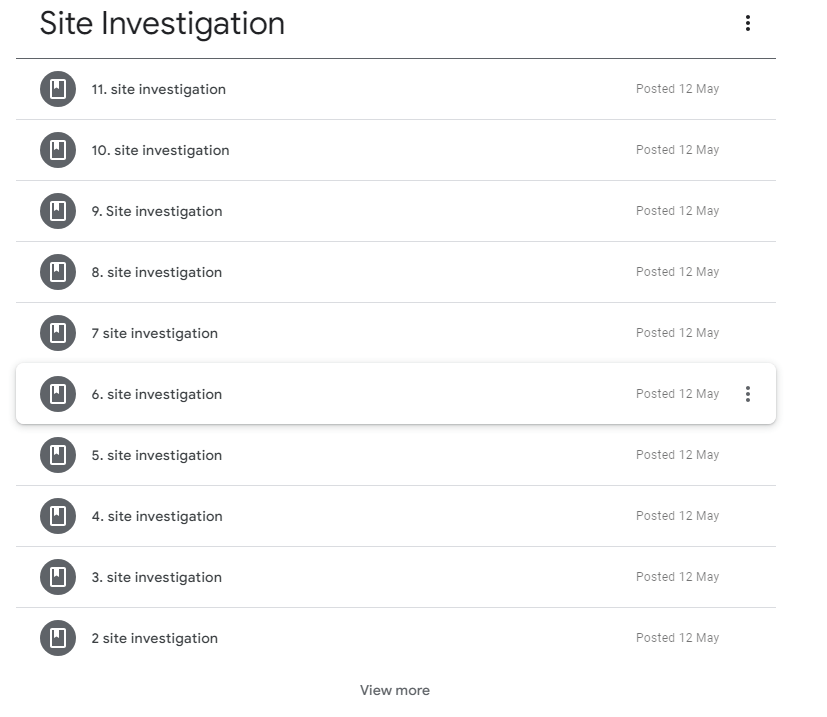Click material icon for 9. Site investigation

[58, 211]
